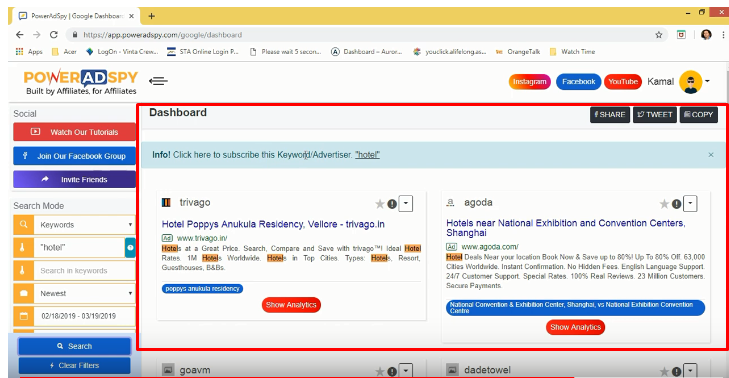Click the orange search magnifier icon

pos(24,225)
